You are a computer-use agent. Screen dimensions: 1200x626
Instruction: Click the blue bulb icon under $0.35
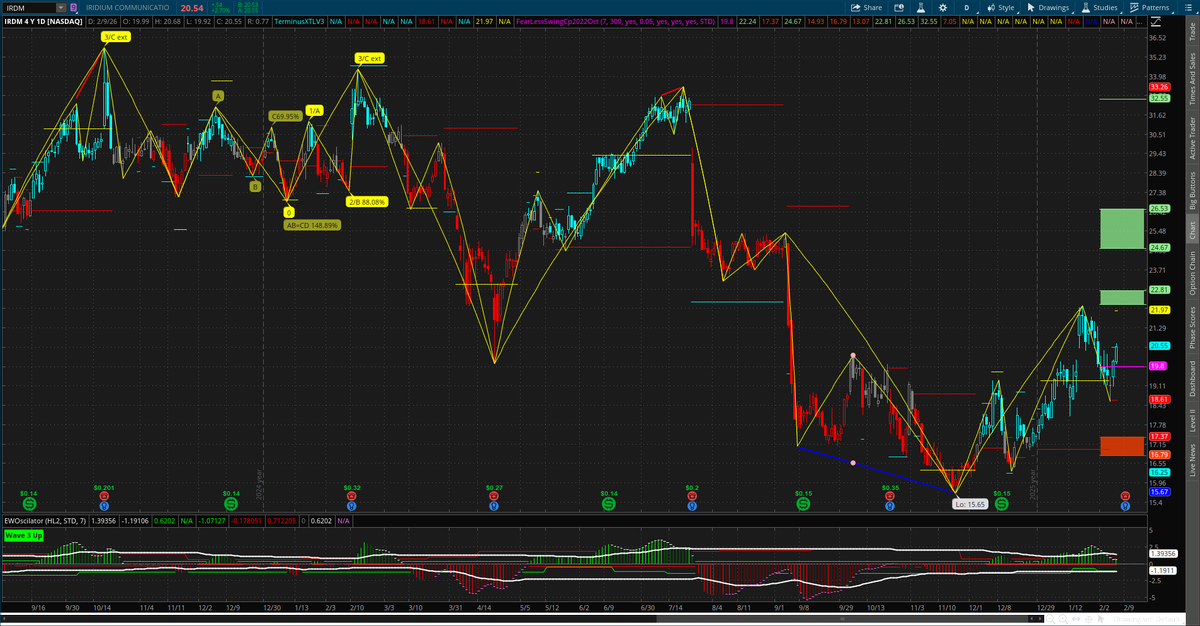[x=889, y=506]
